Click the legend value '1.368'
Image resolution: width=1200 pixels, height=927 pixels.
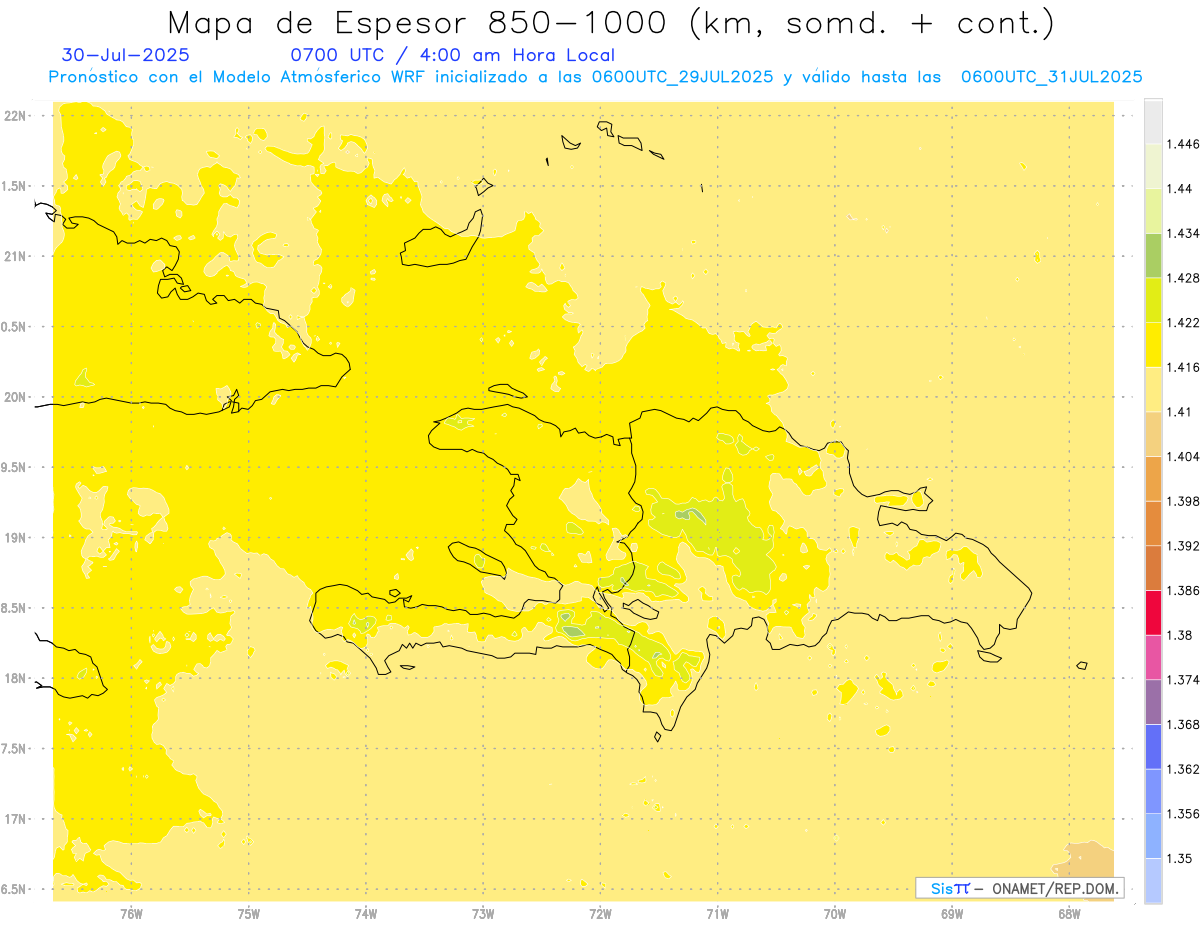click(1183, 725)
